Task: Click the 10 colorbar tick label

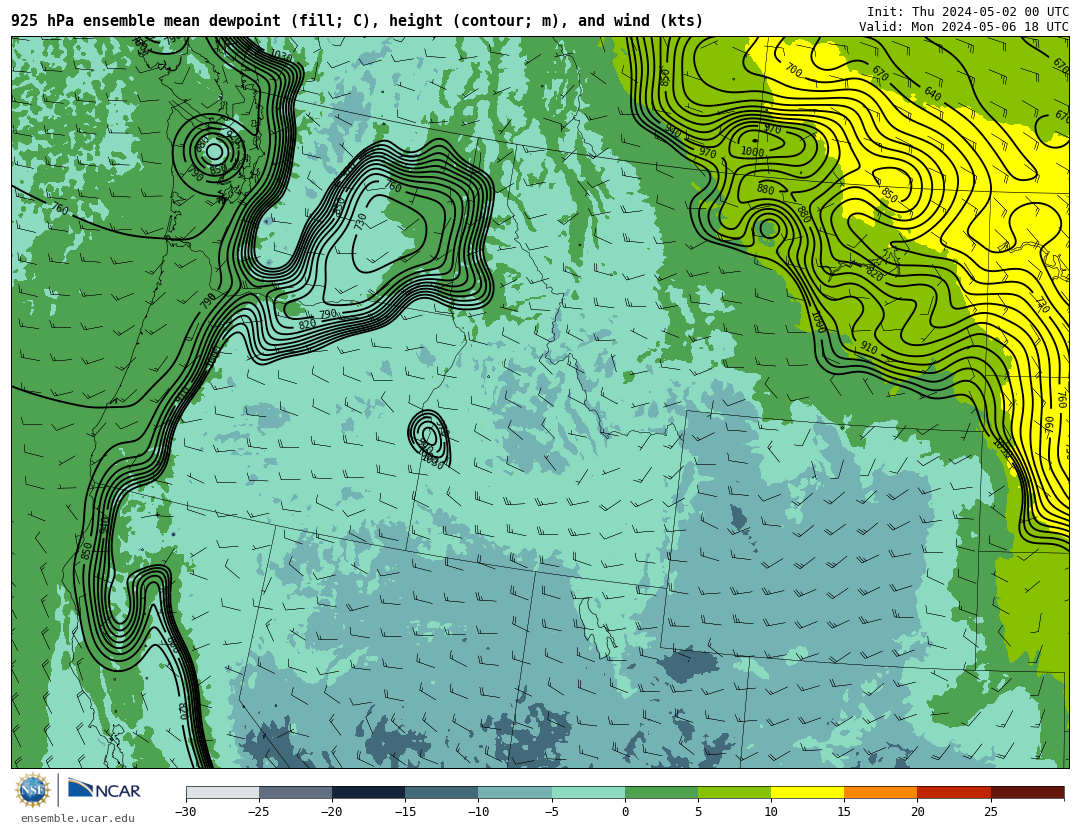Action: 771,812
